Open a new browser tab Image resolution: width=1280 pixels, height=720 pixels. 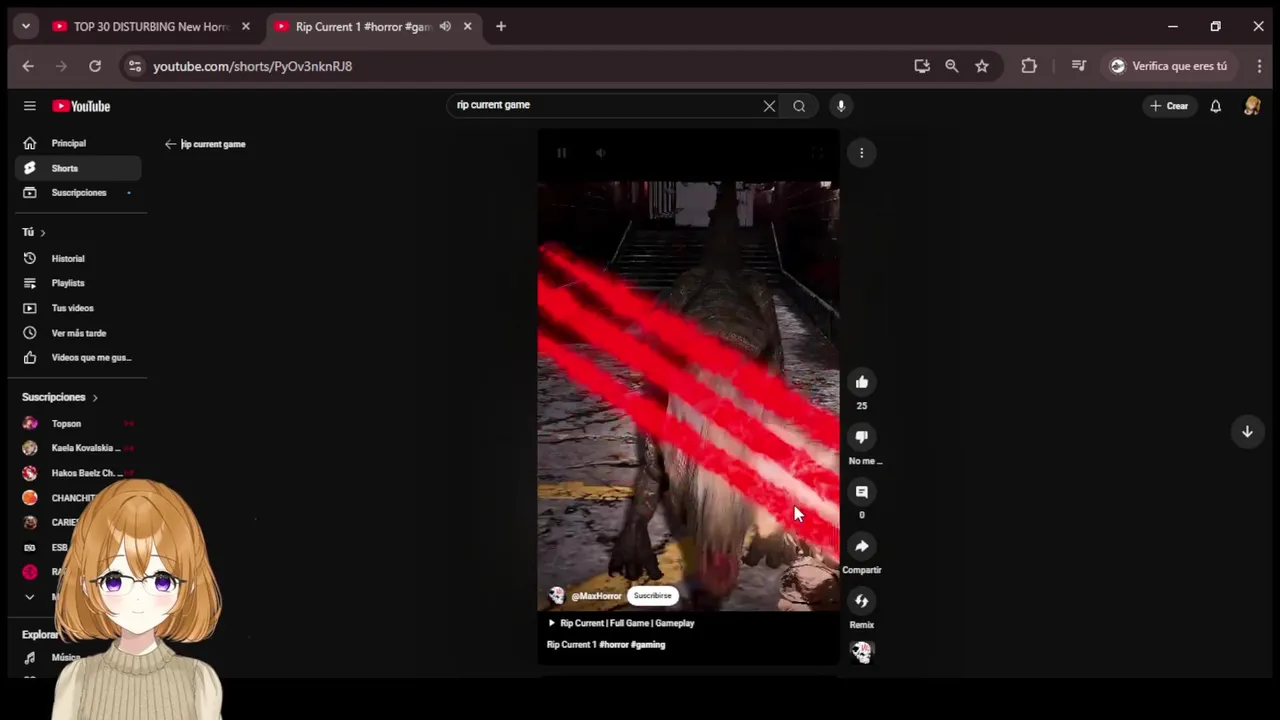(x=501, y=27)
